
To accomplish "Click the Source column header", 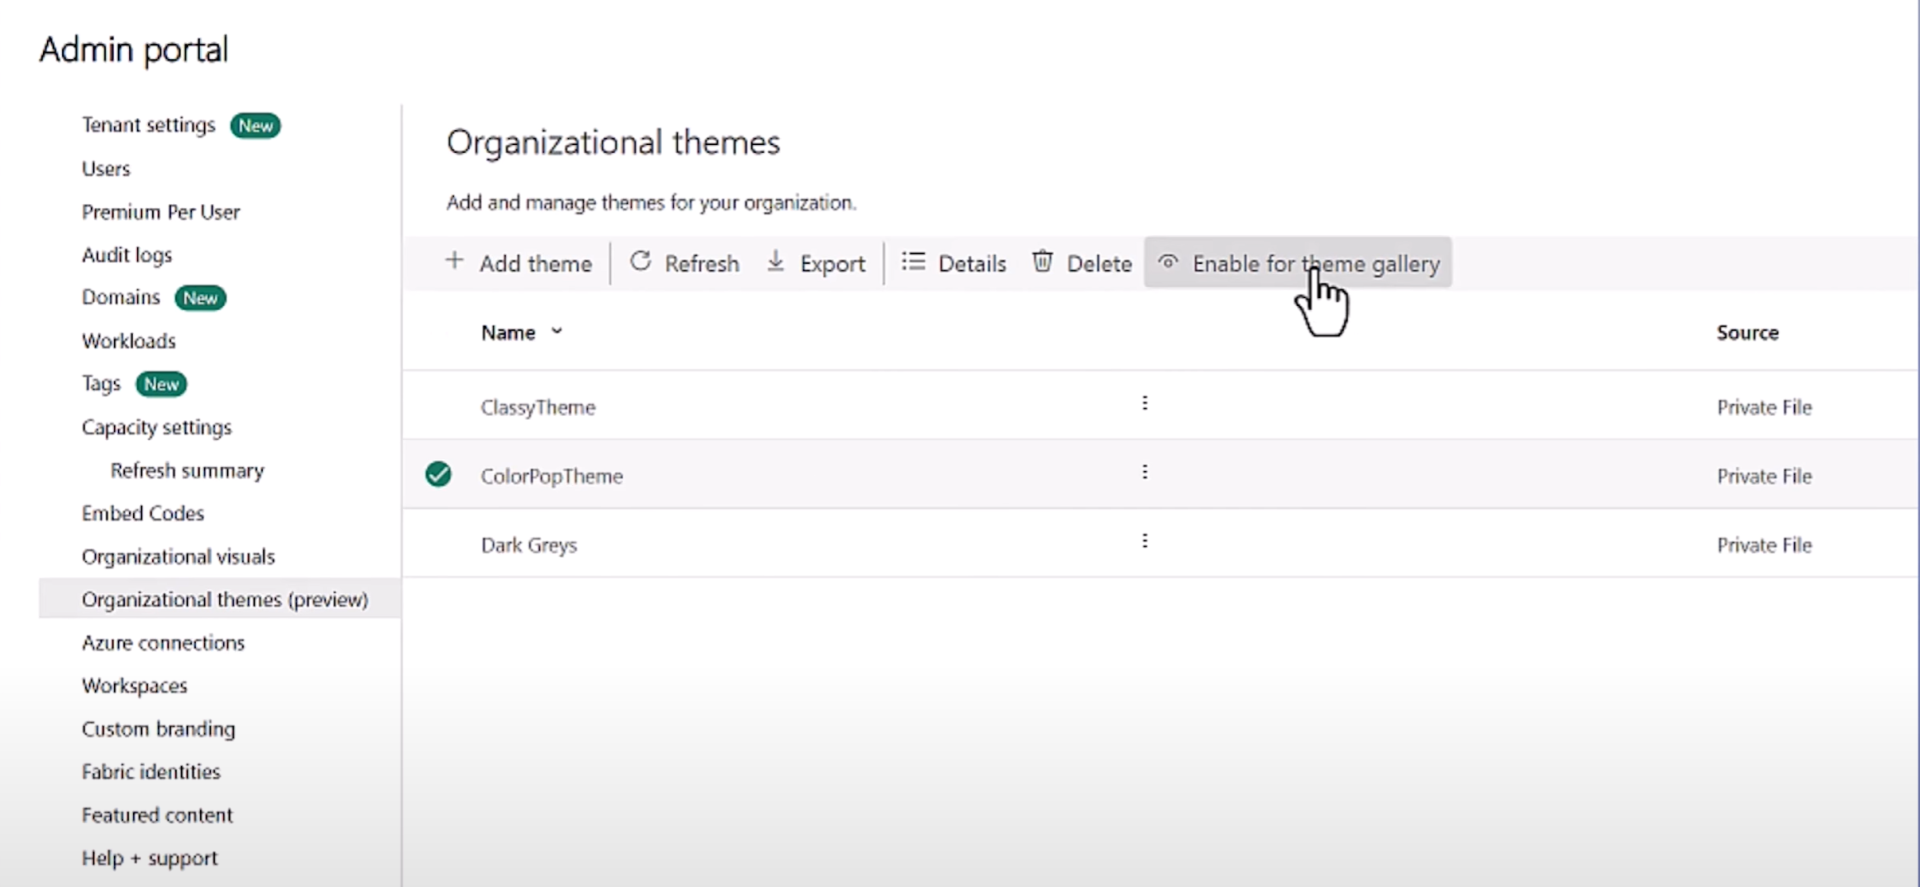I will 1747,333.
